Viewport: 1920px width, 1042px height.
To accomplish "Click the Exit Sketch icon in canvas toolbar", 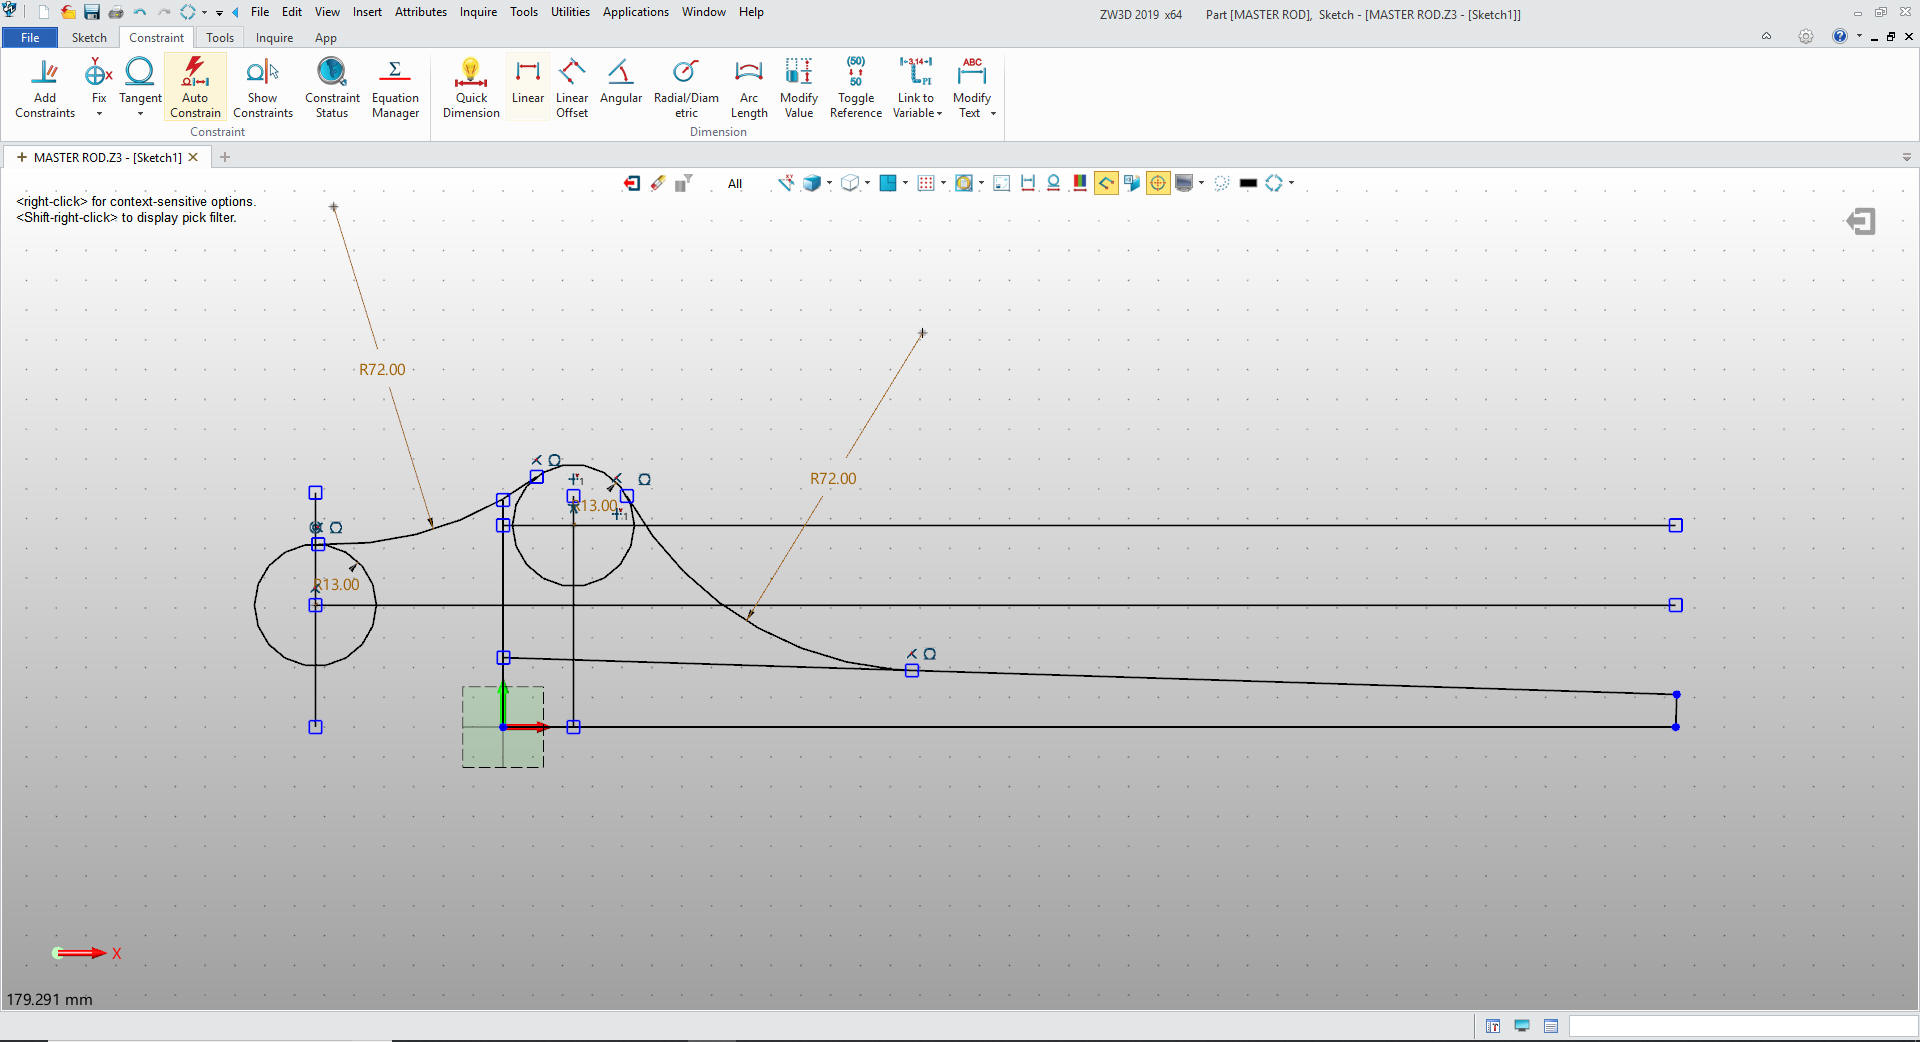I will pos(632,183).
